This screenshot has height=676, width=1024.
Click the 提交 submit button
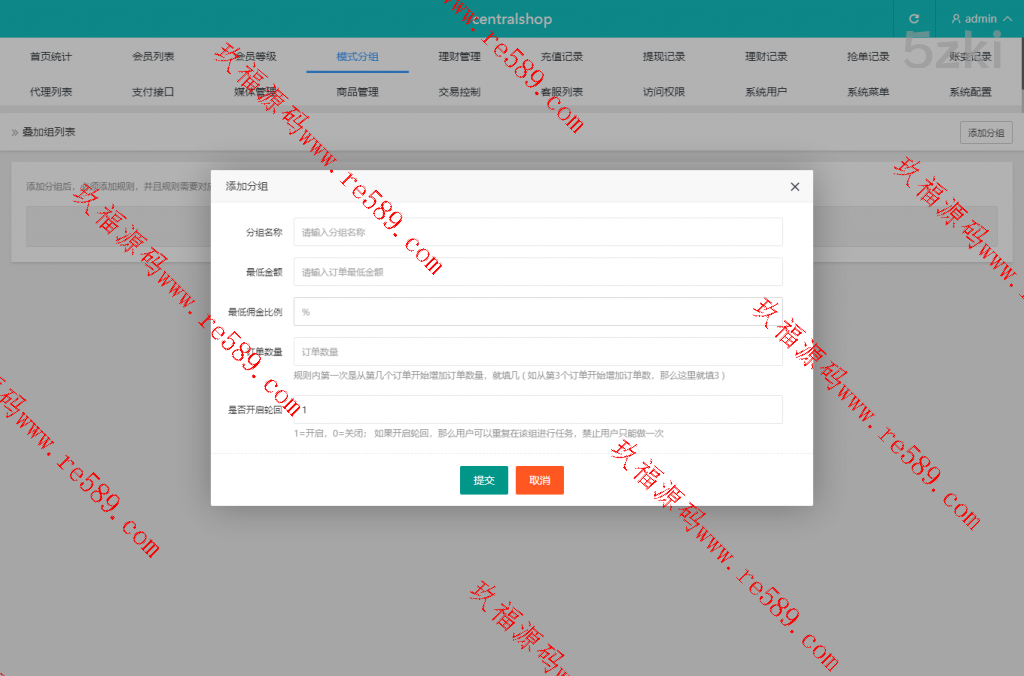[484, 480]
